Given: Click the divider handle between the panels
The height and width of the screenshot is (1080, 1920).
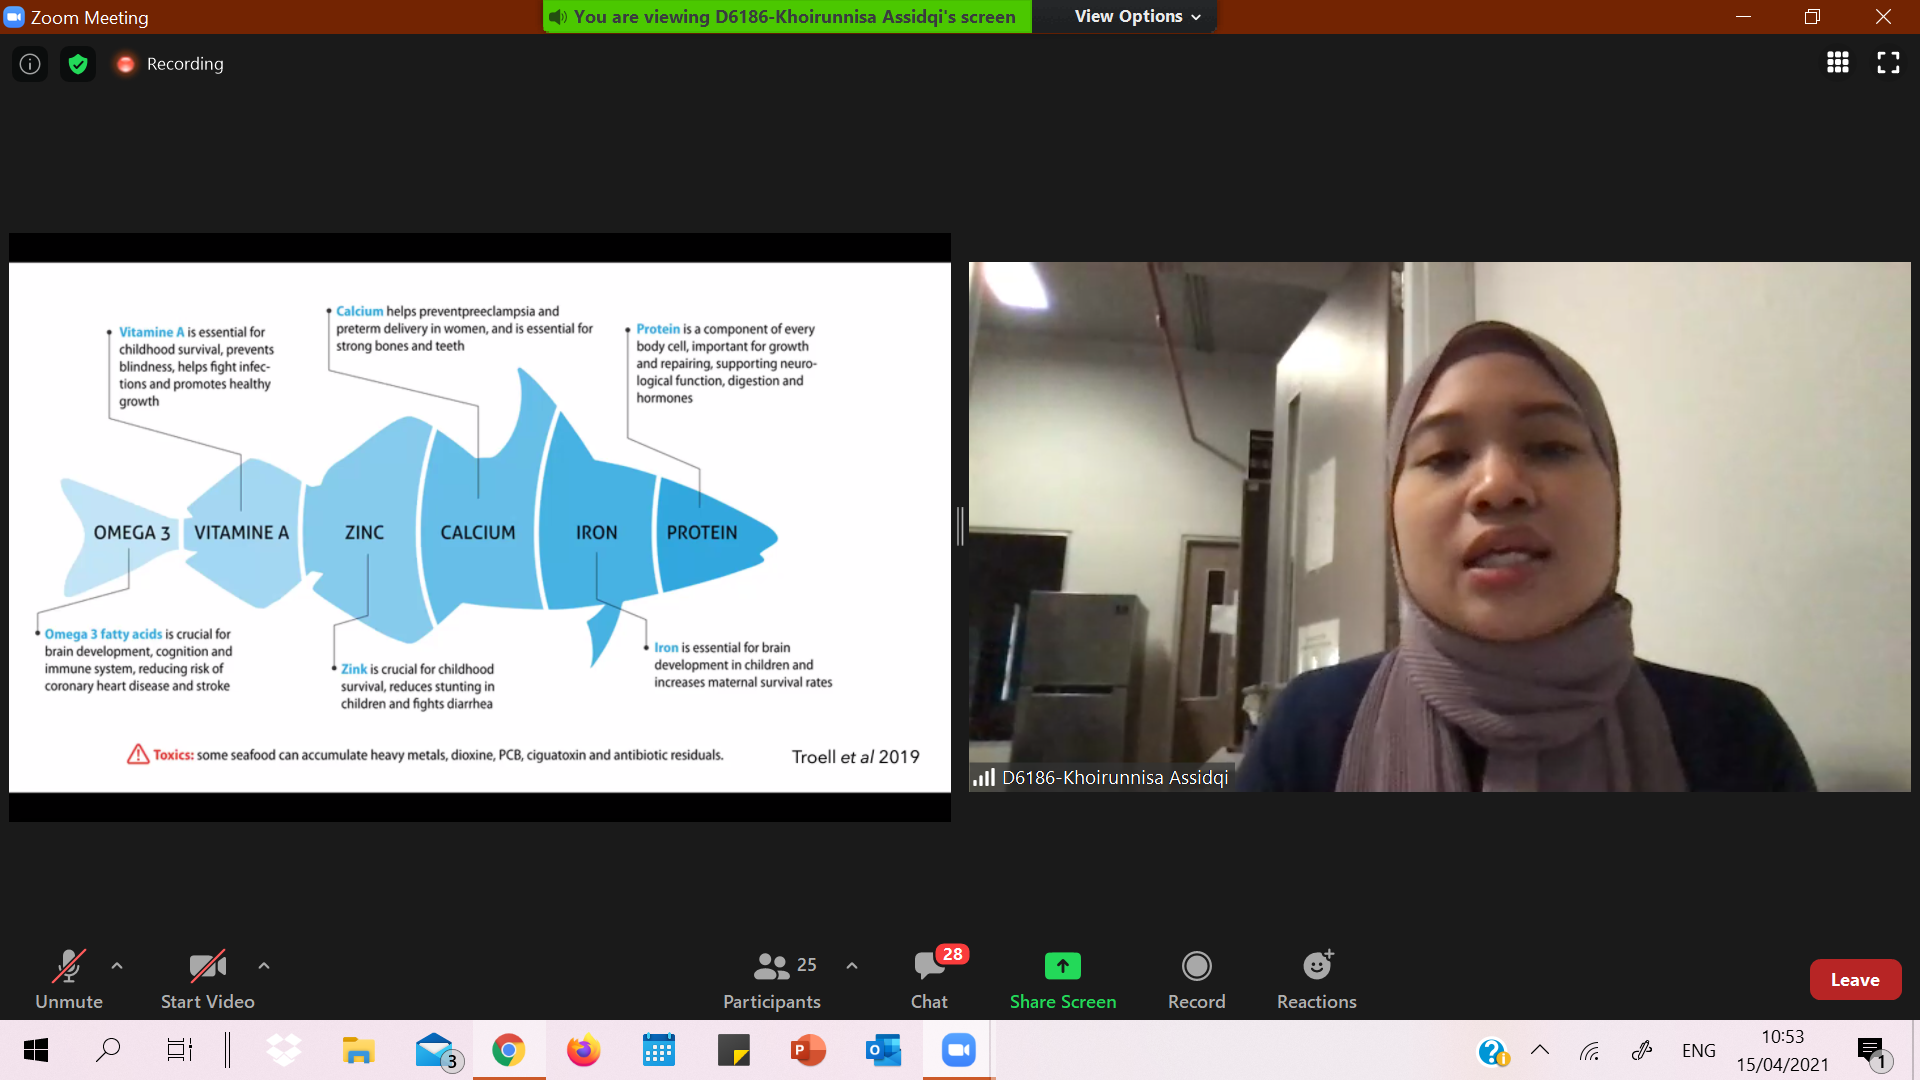Looking at the screenshot, I should pos(960,526).
